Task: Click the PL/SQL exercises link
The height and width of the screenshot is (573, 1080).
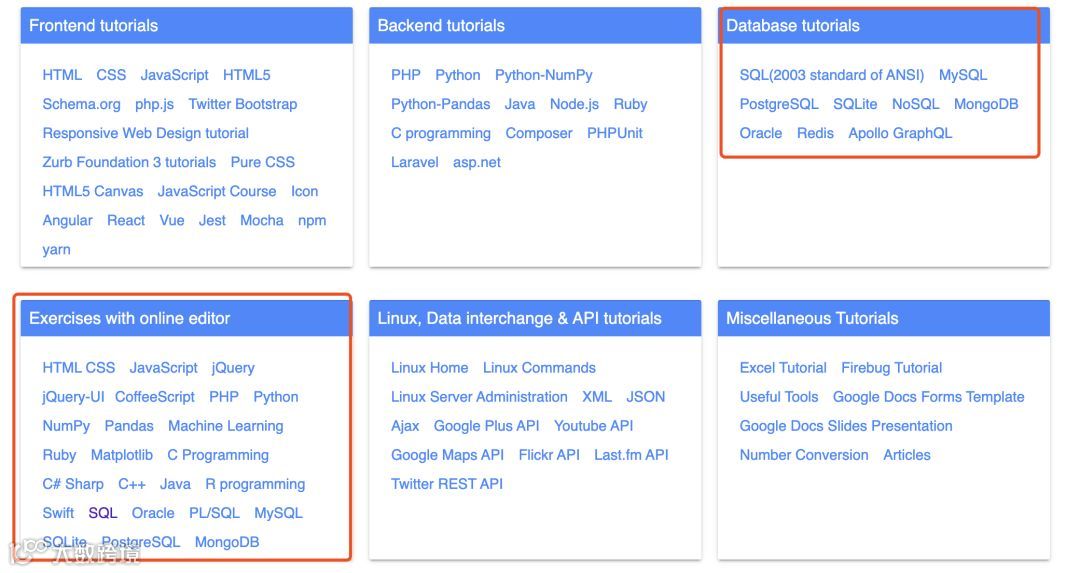Action: coord(214,513)
